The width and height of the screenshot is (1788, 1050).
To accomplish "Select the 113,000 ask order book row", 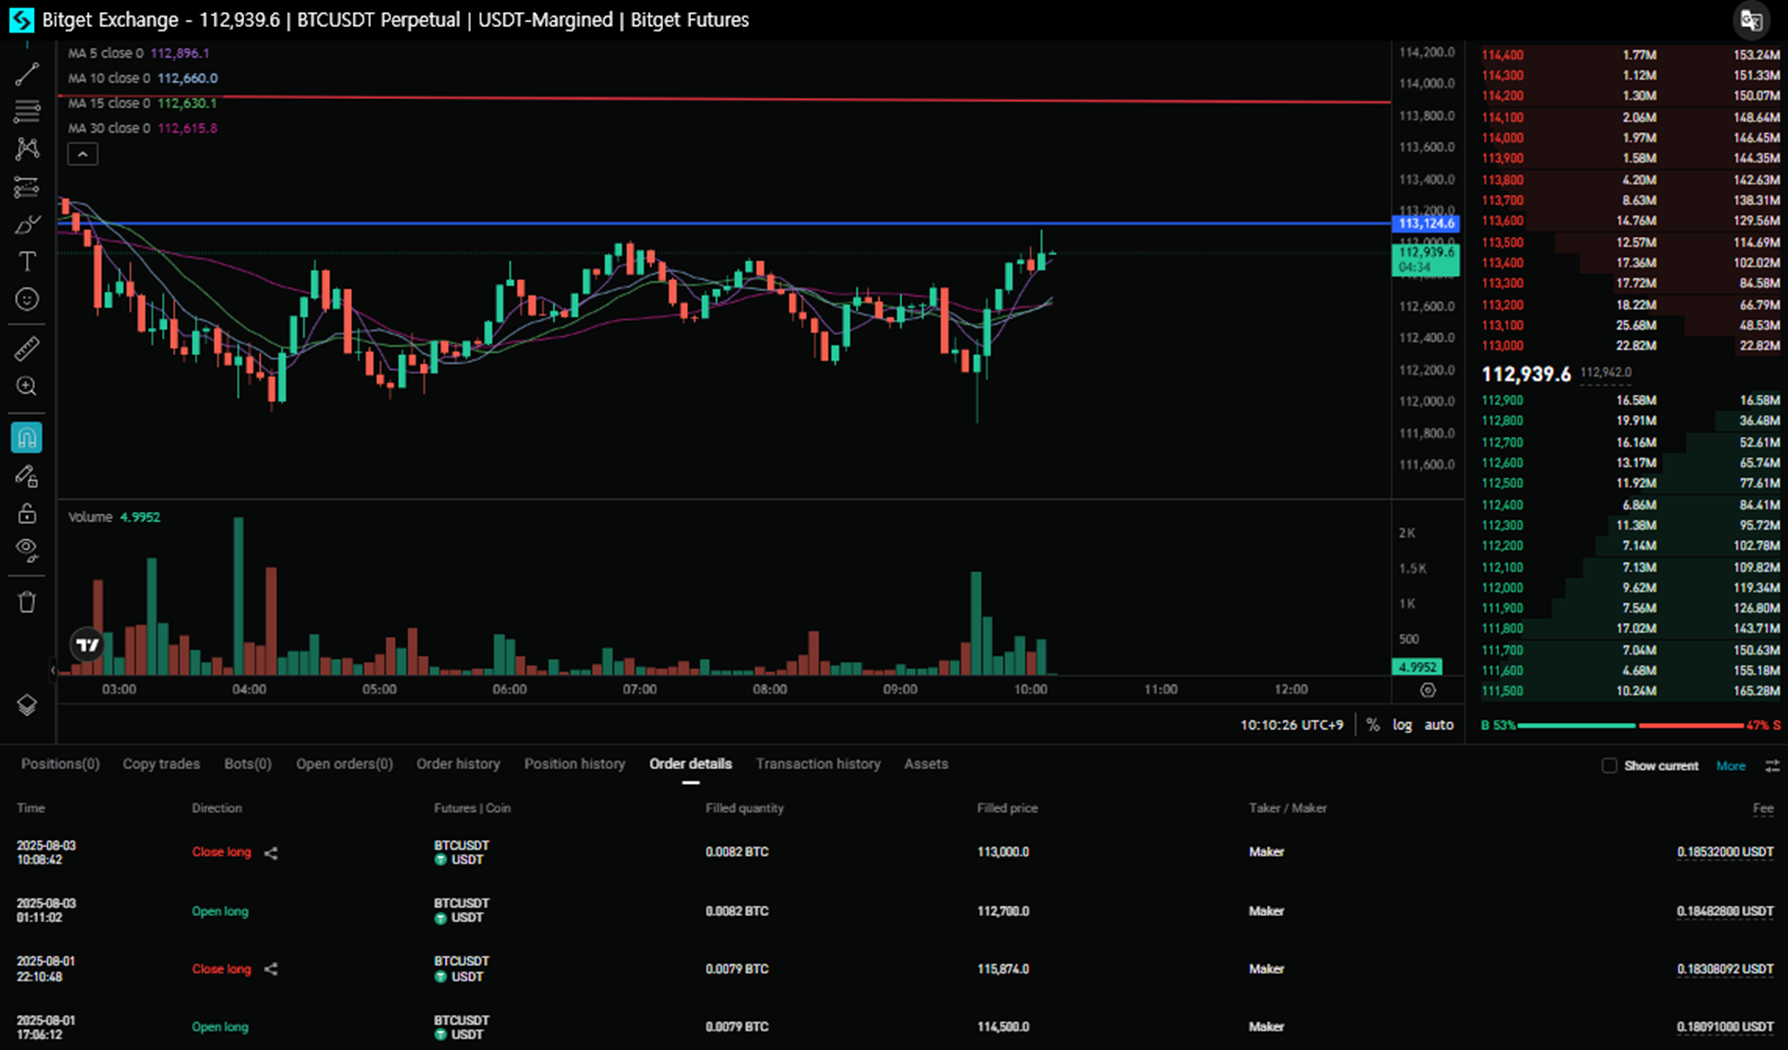I will [1630, 346].
